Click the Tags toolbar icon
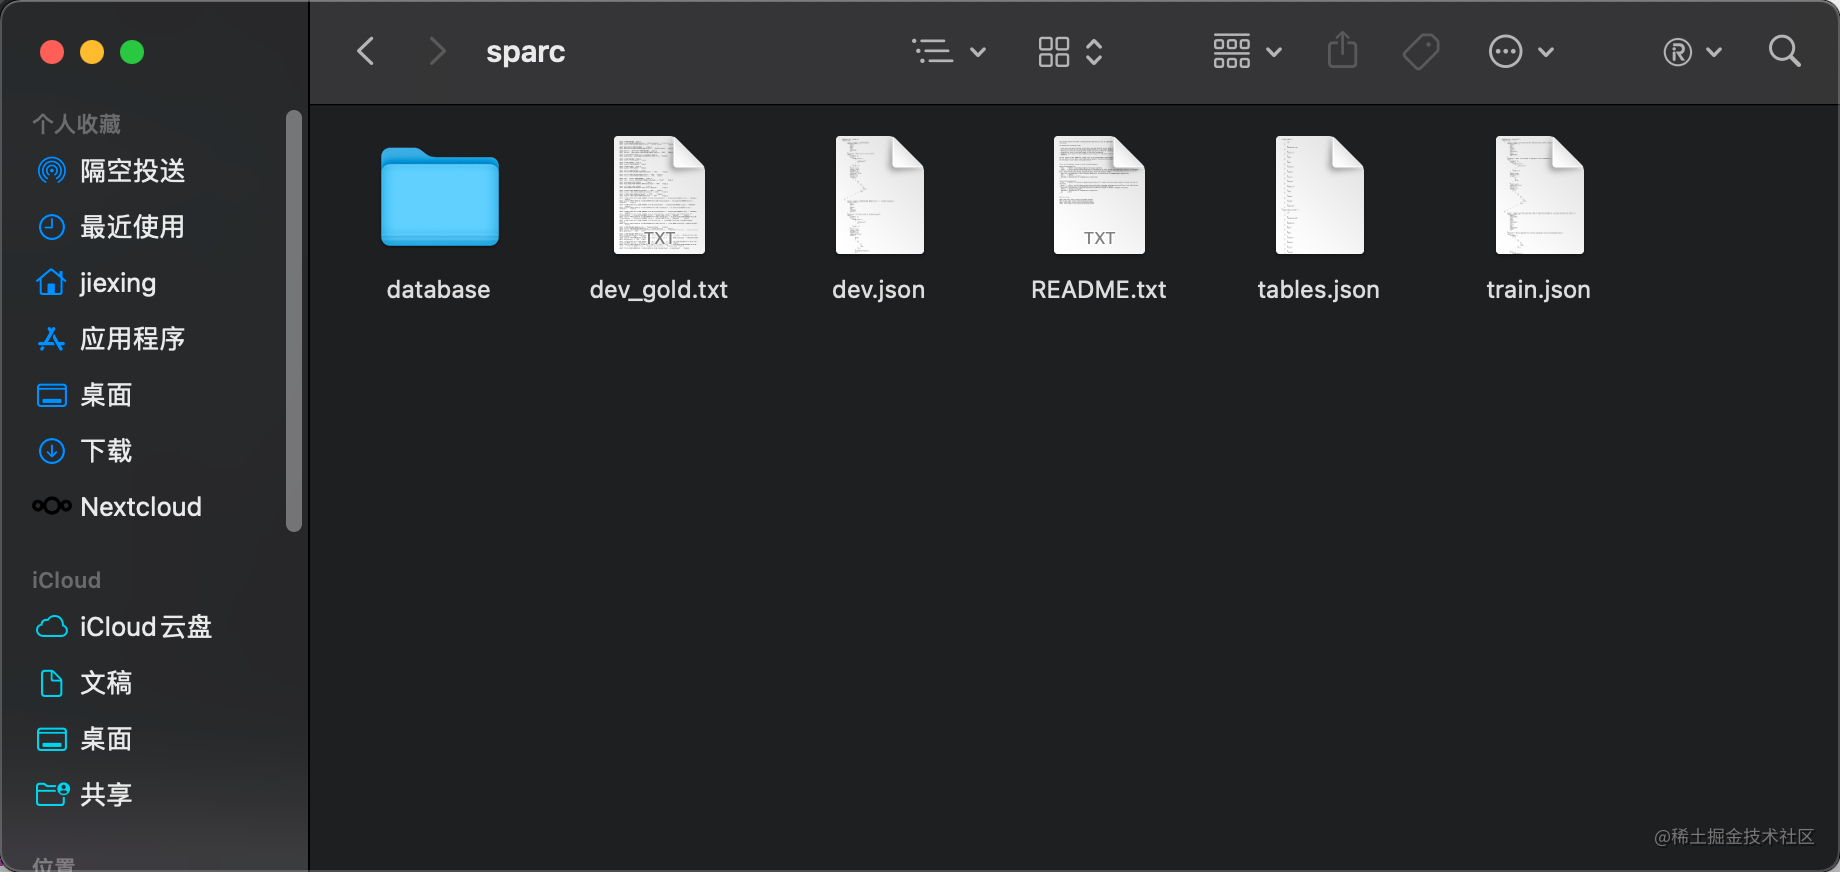Screen dimensions: 1840x872 [1421, 51]
